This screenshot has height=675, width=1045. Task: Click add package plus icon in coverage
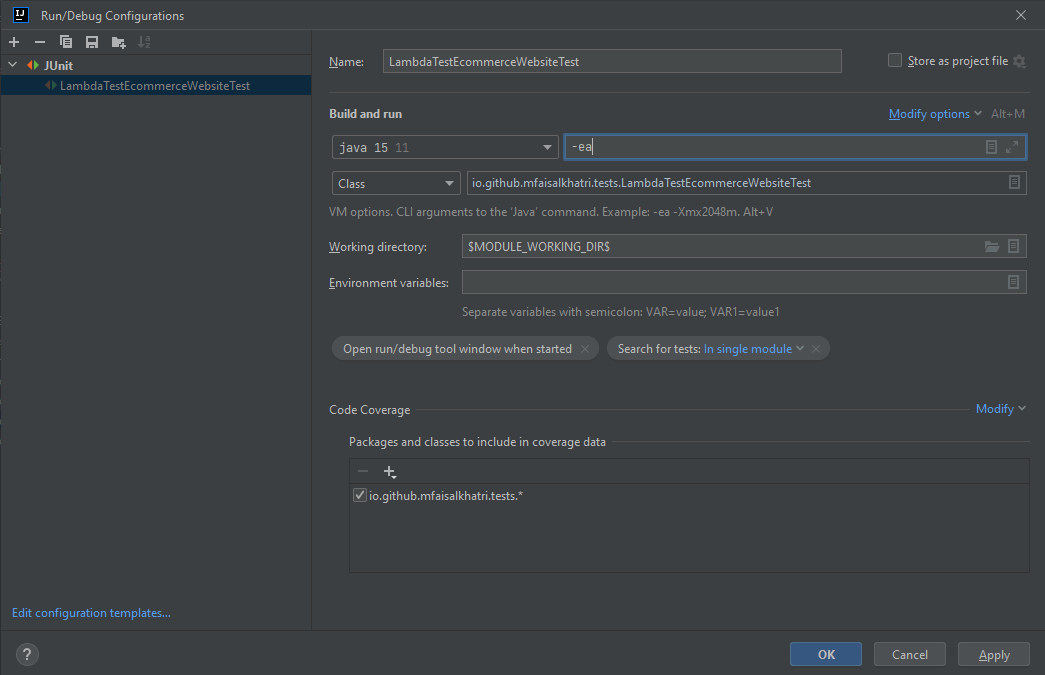click(x=390, y=472)
